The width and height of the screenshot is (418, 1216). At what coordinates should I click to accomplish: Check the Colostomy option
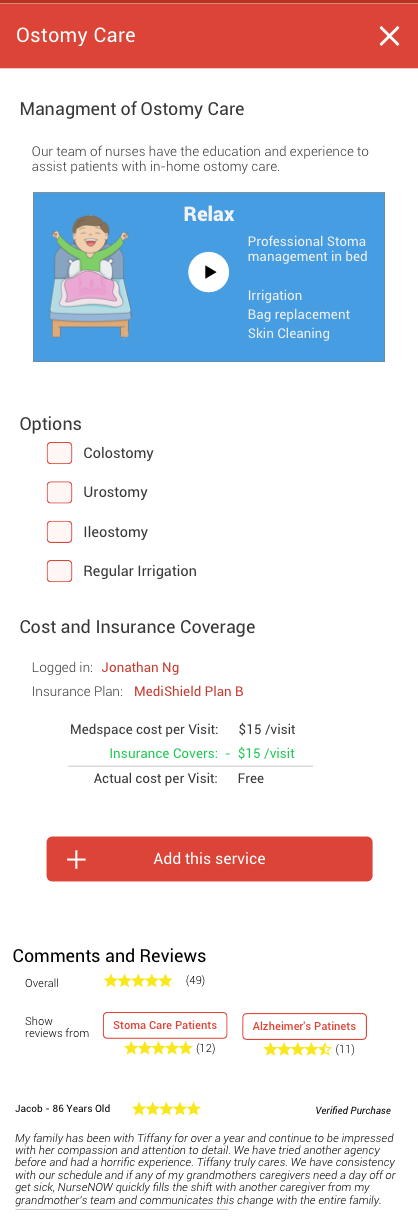tap(60, 453)
